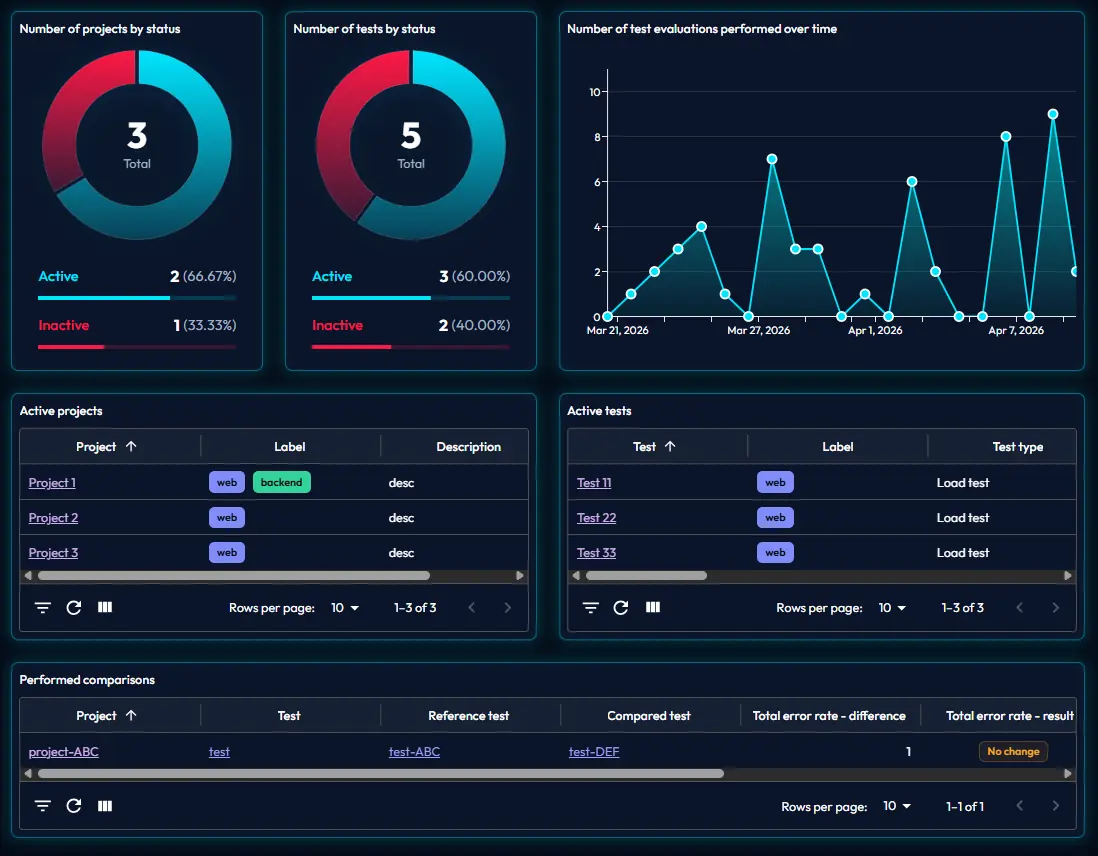Open the Test 22 link

pos(597,518)
